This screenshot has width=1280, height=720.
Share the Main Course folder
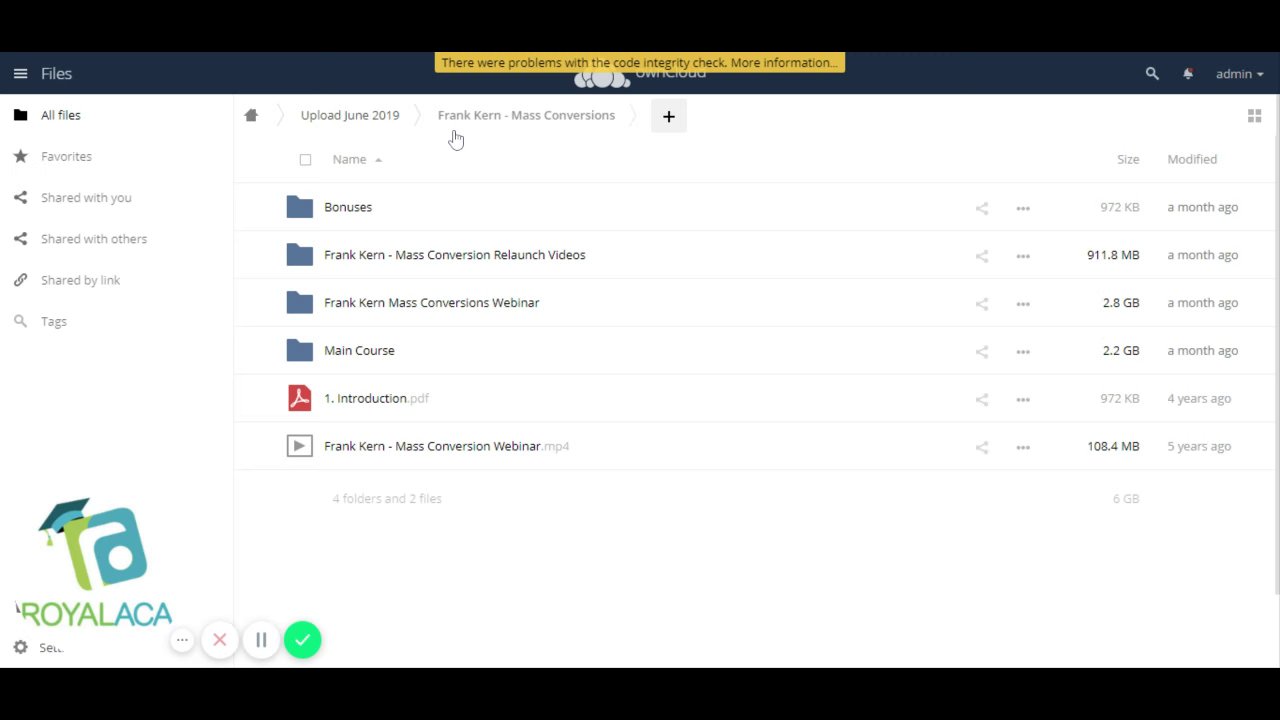(982, 352)
